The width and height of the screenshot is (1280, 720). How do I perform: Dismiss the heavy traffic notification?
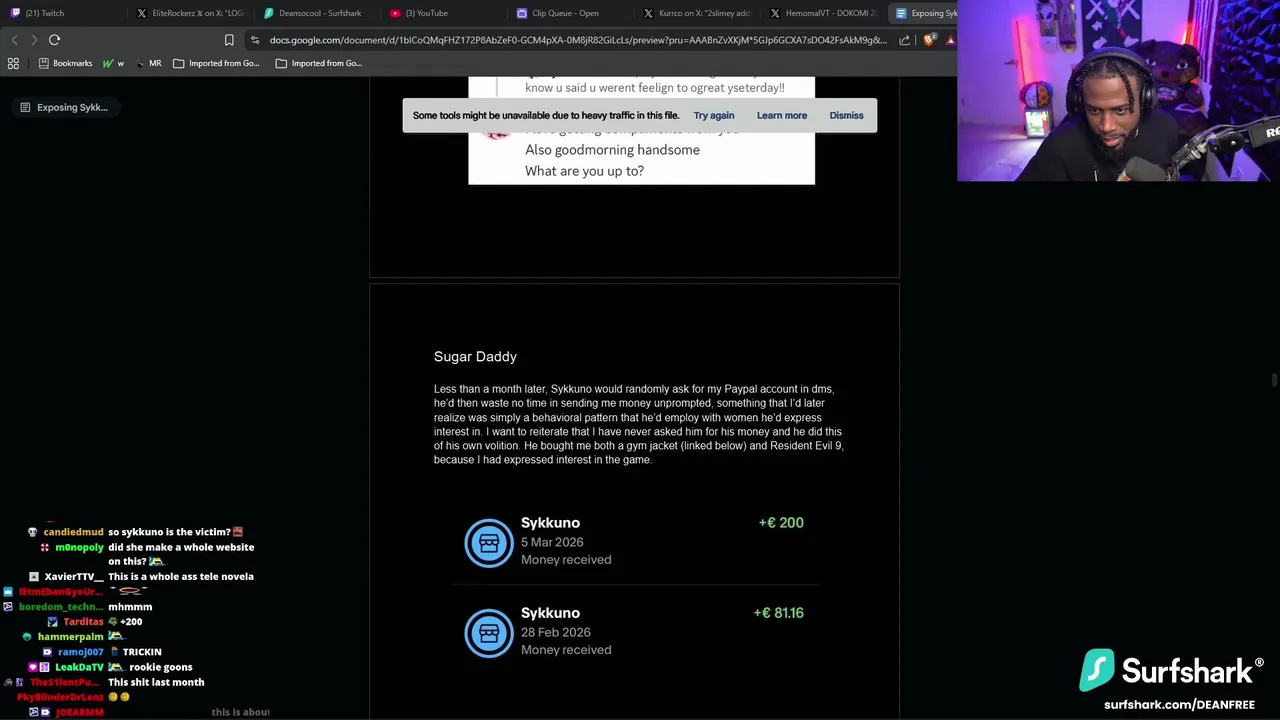pyautogui.click(x=846, y=115)
